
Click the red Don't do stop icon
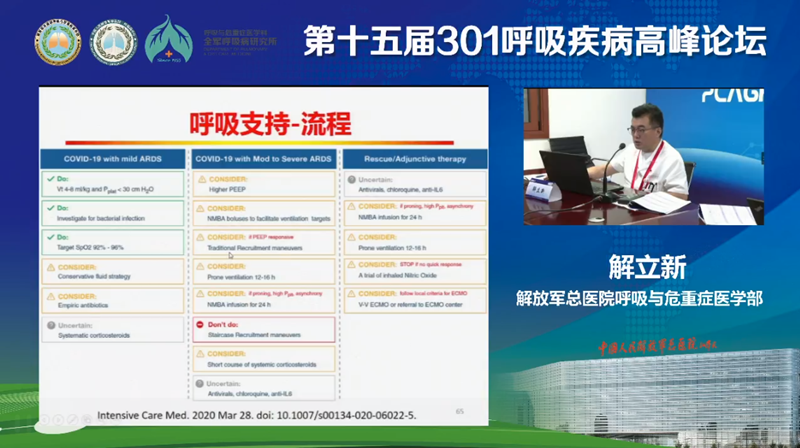(x=200, y=325)
